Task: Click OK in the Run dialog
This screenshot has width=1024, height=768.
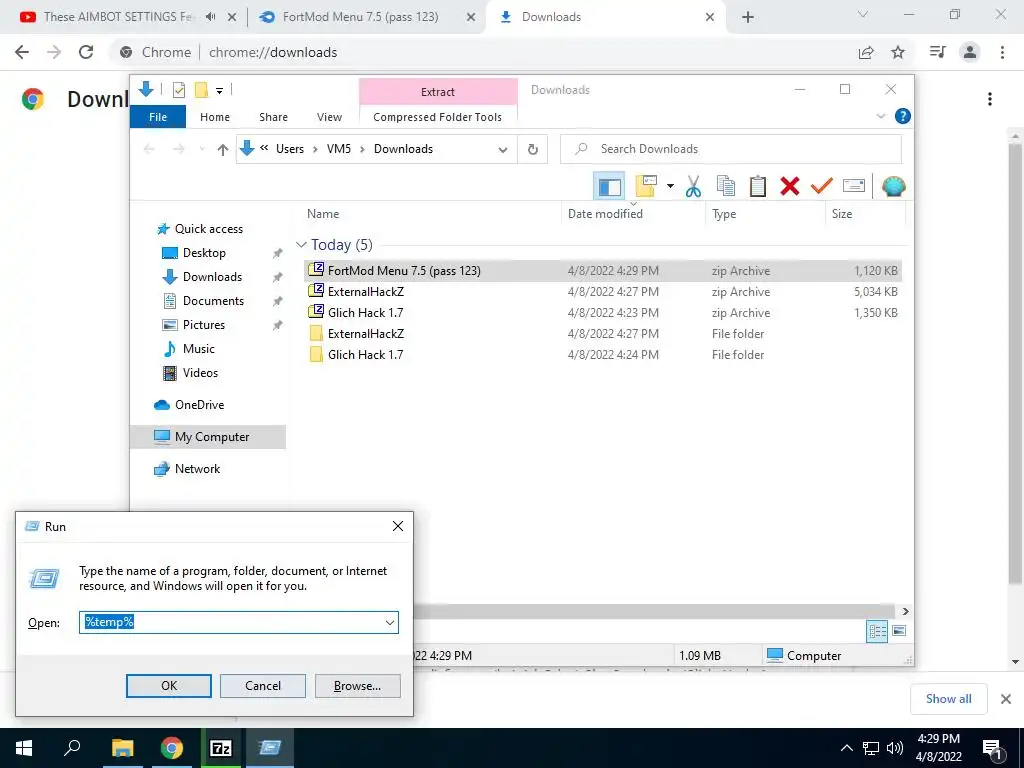Action: [x=168, y=686]
